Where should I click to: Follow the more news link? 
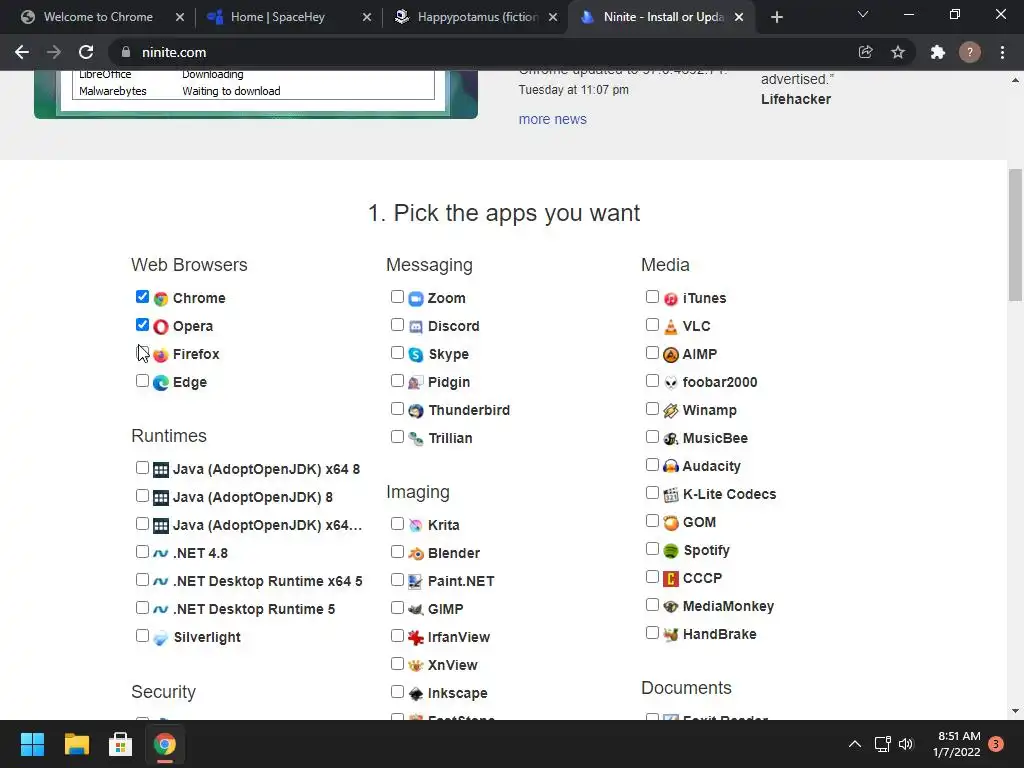[552, 120]
